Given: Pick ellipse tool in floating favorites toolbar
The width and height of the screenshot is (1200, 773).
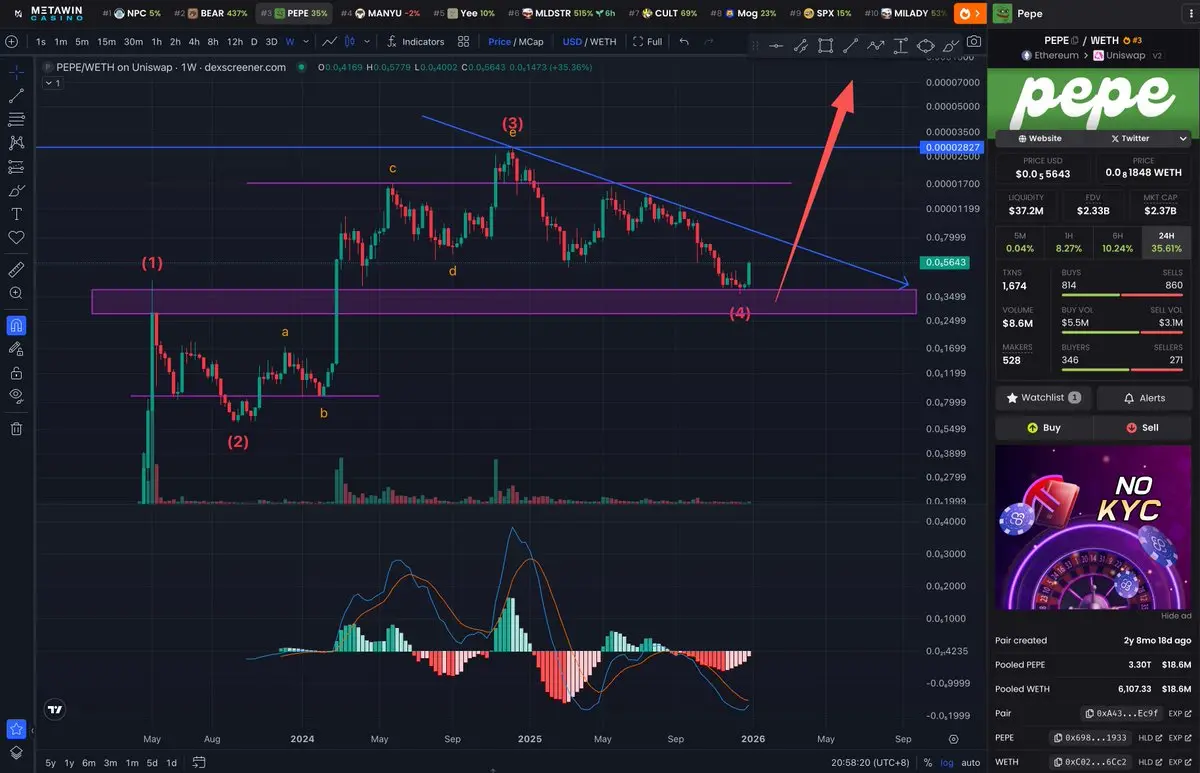Looking at the screenshot, I should click(x=925, y=45).
